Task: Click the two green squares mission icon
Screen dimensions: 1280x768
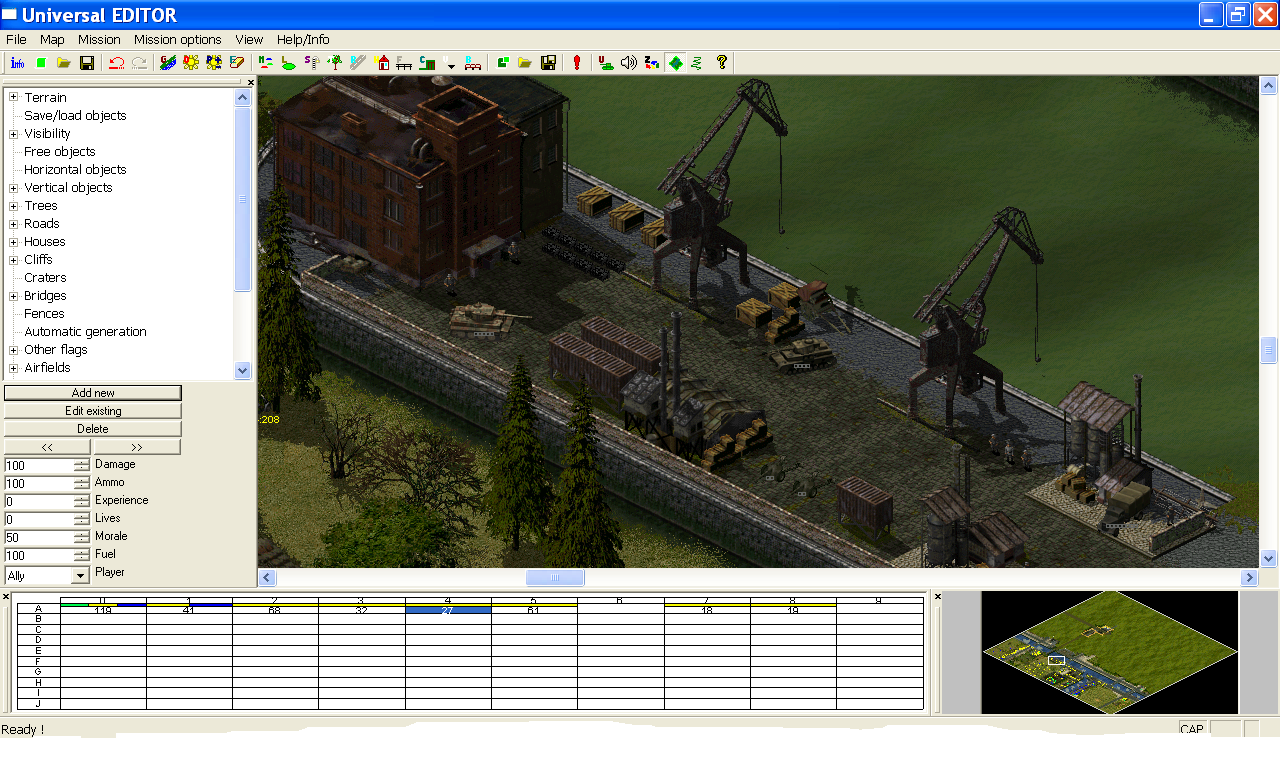Action: [503, 63]
